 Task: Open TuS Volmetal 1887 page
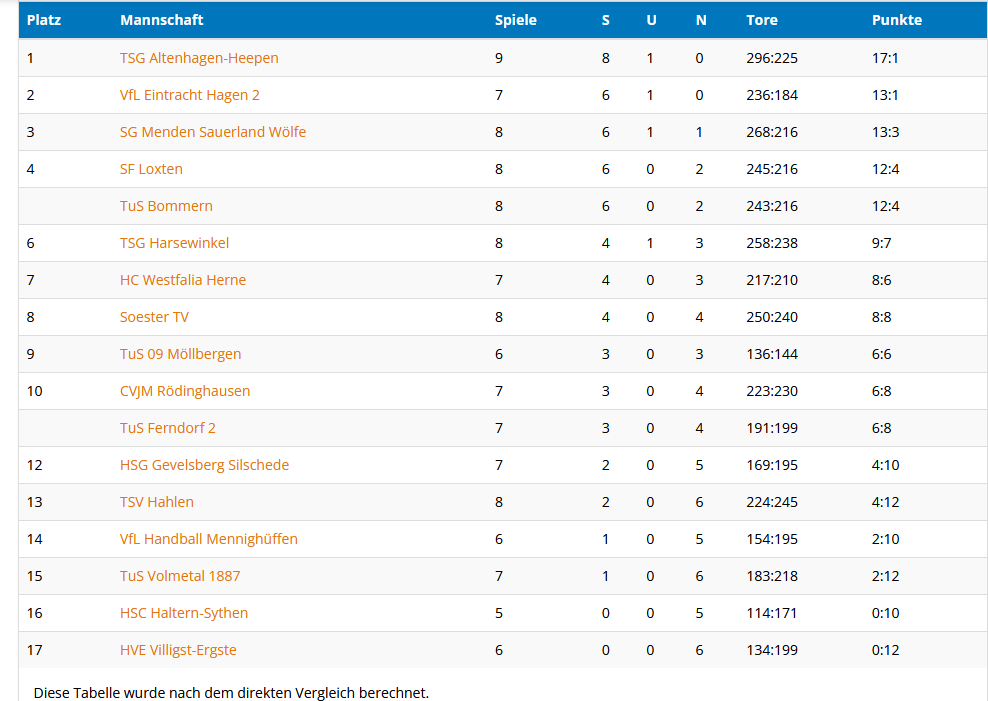pyautogui.click(x=180, y=576)
